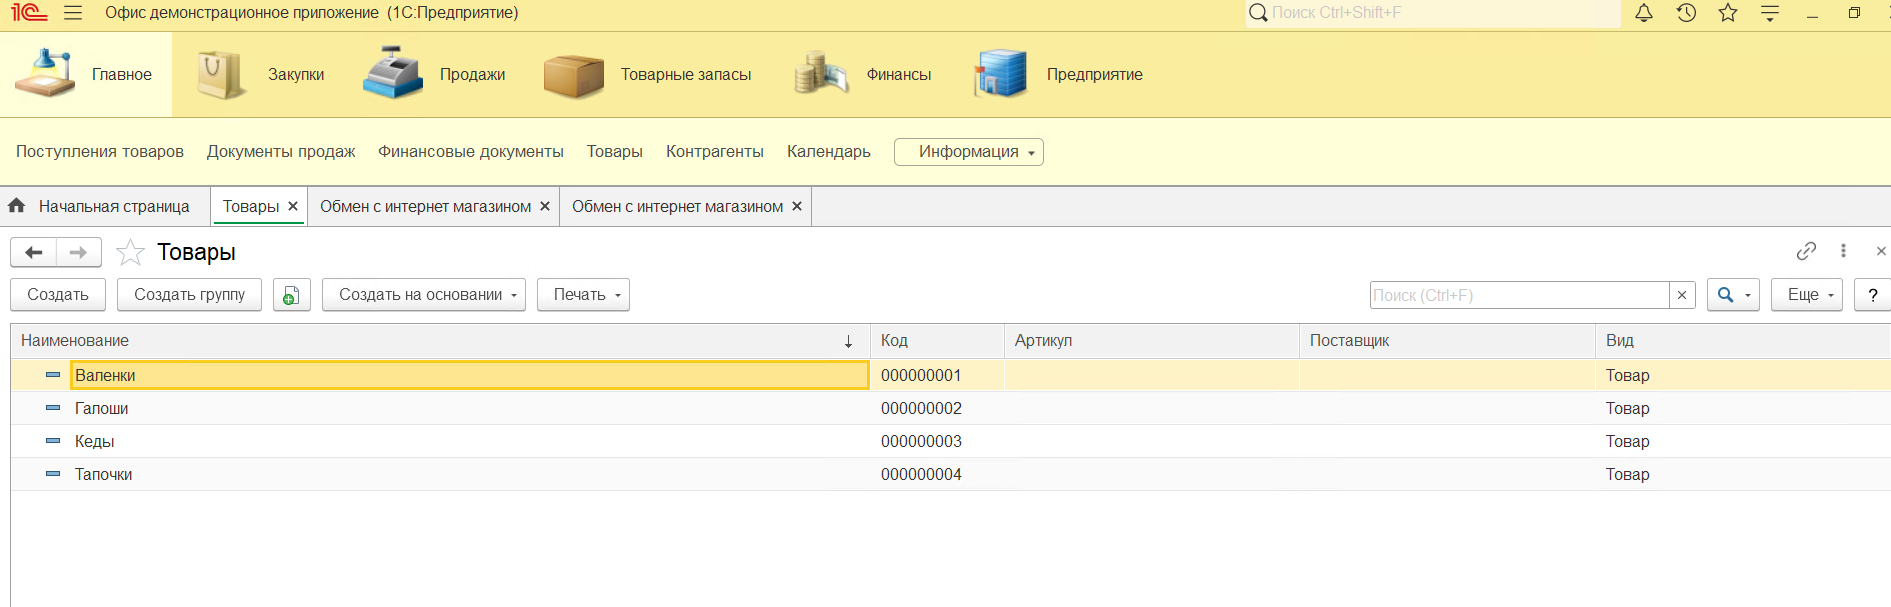Image resolution: width=1891 pixels, height=607 pixels.
Task: Close the Товары tab
Action: point(293,206)
